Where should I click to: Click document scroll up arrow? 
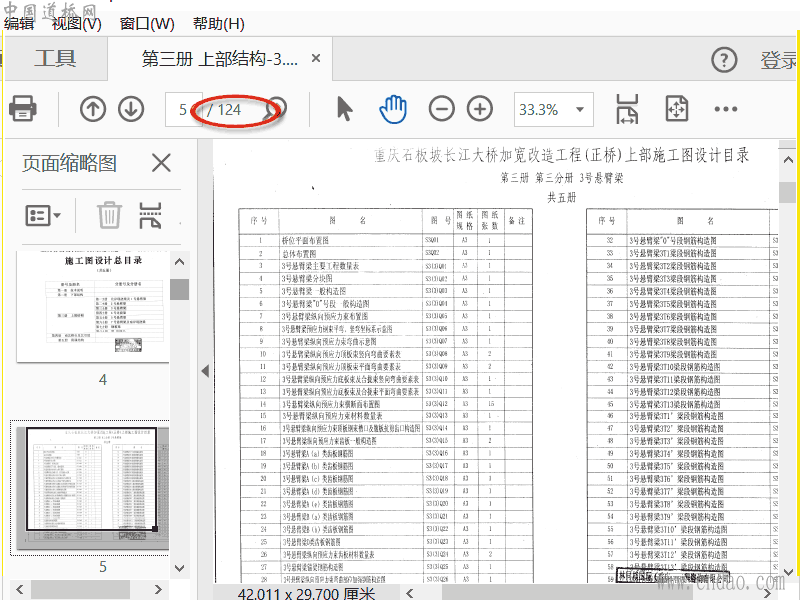[x=788, y=160]
